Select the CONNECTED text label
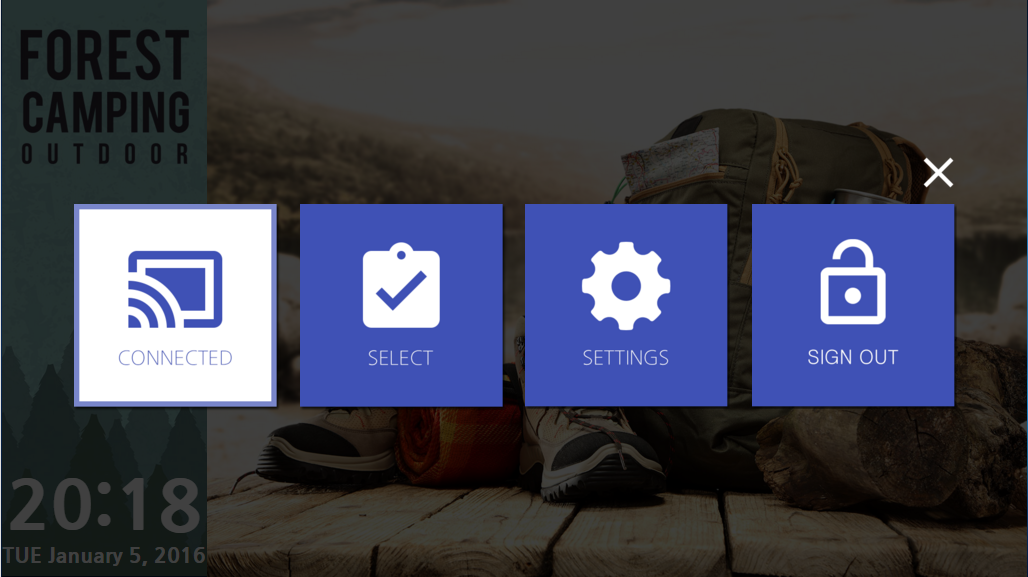This screenshot has width=1028, height=577. pyautogui.click(x=175, y=358)
